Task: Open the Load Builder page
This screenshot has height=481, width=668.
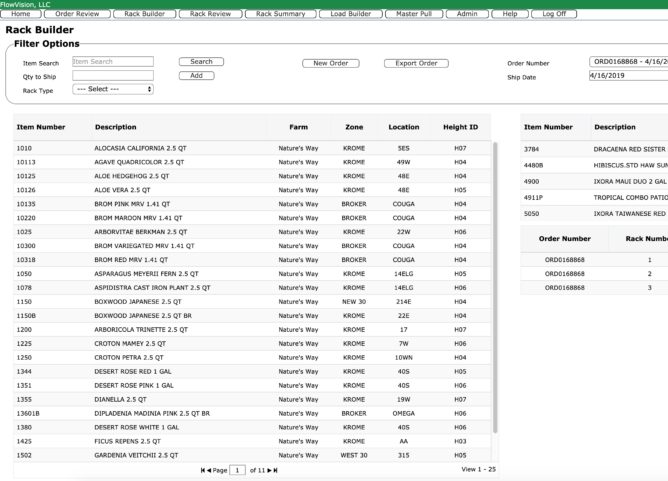Action: tap(350, 14)
